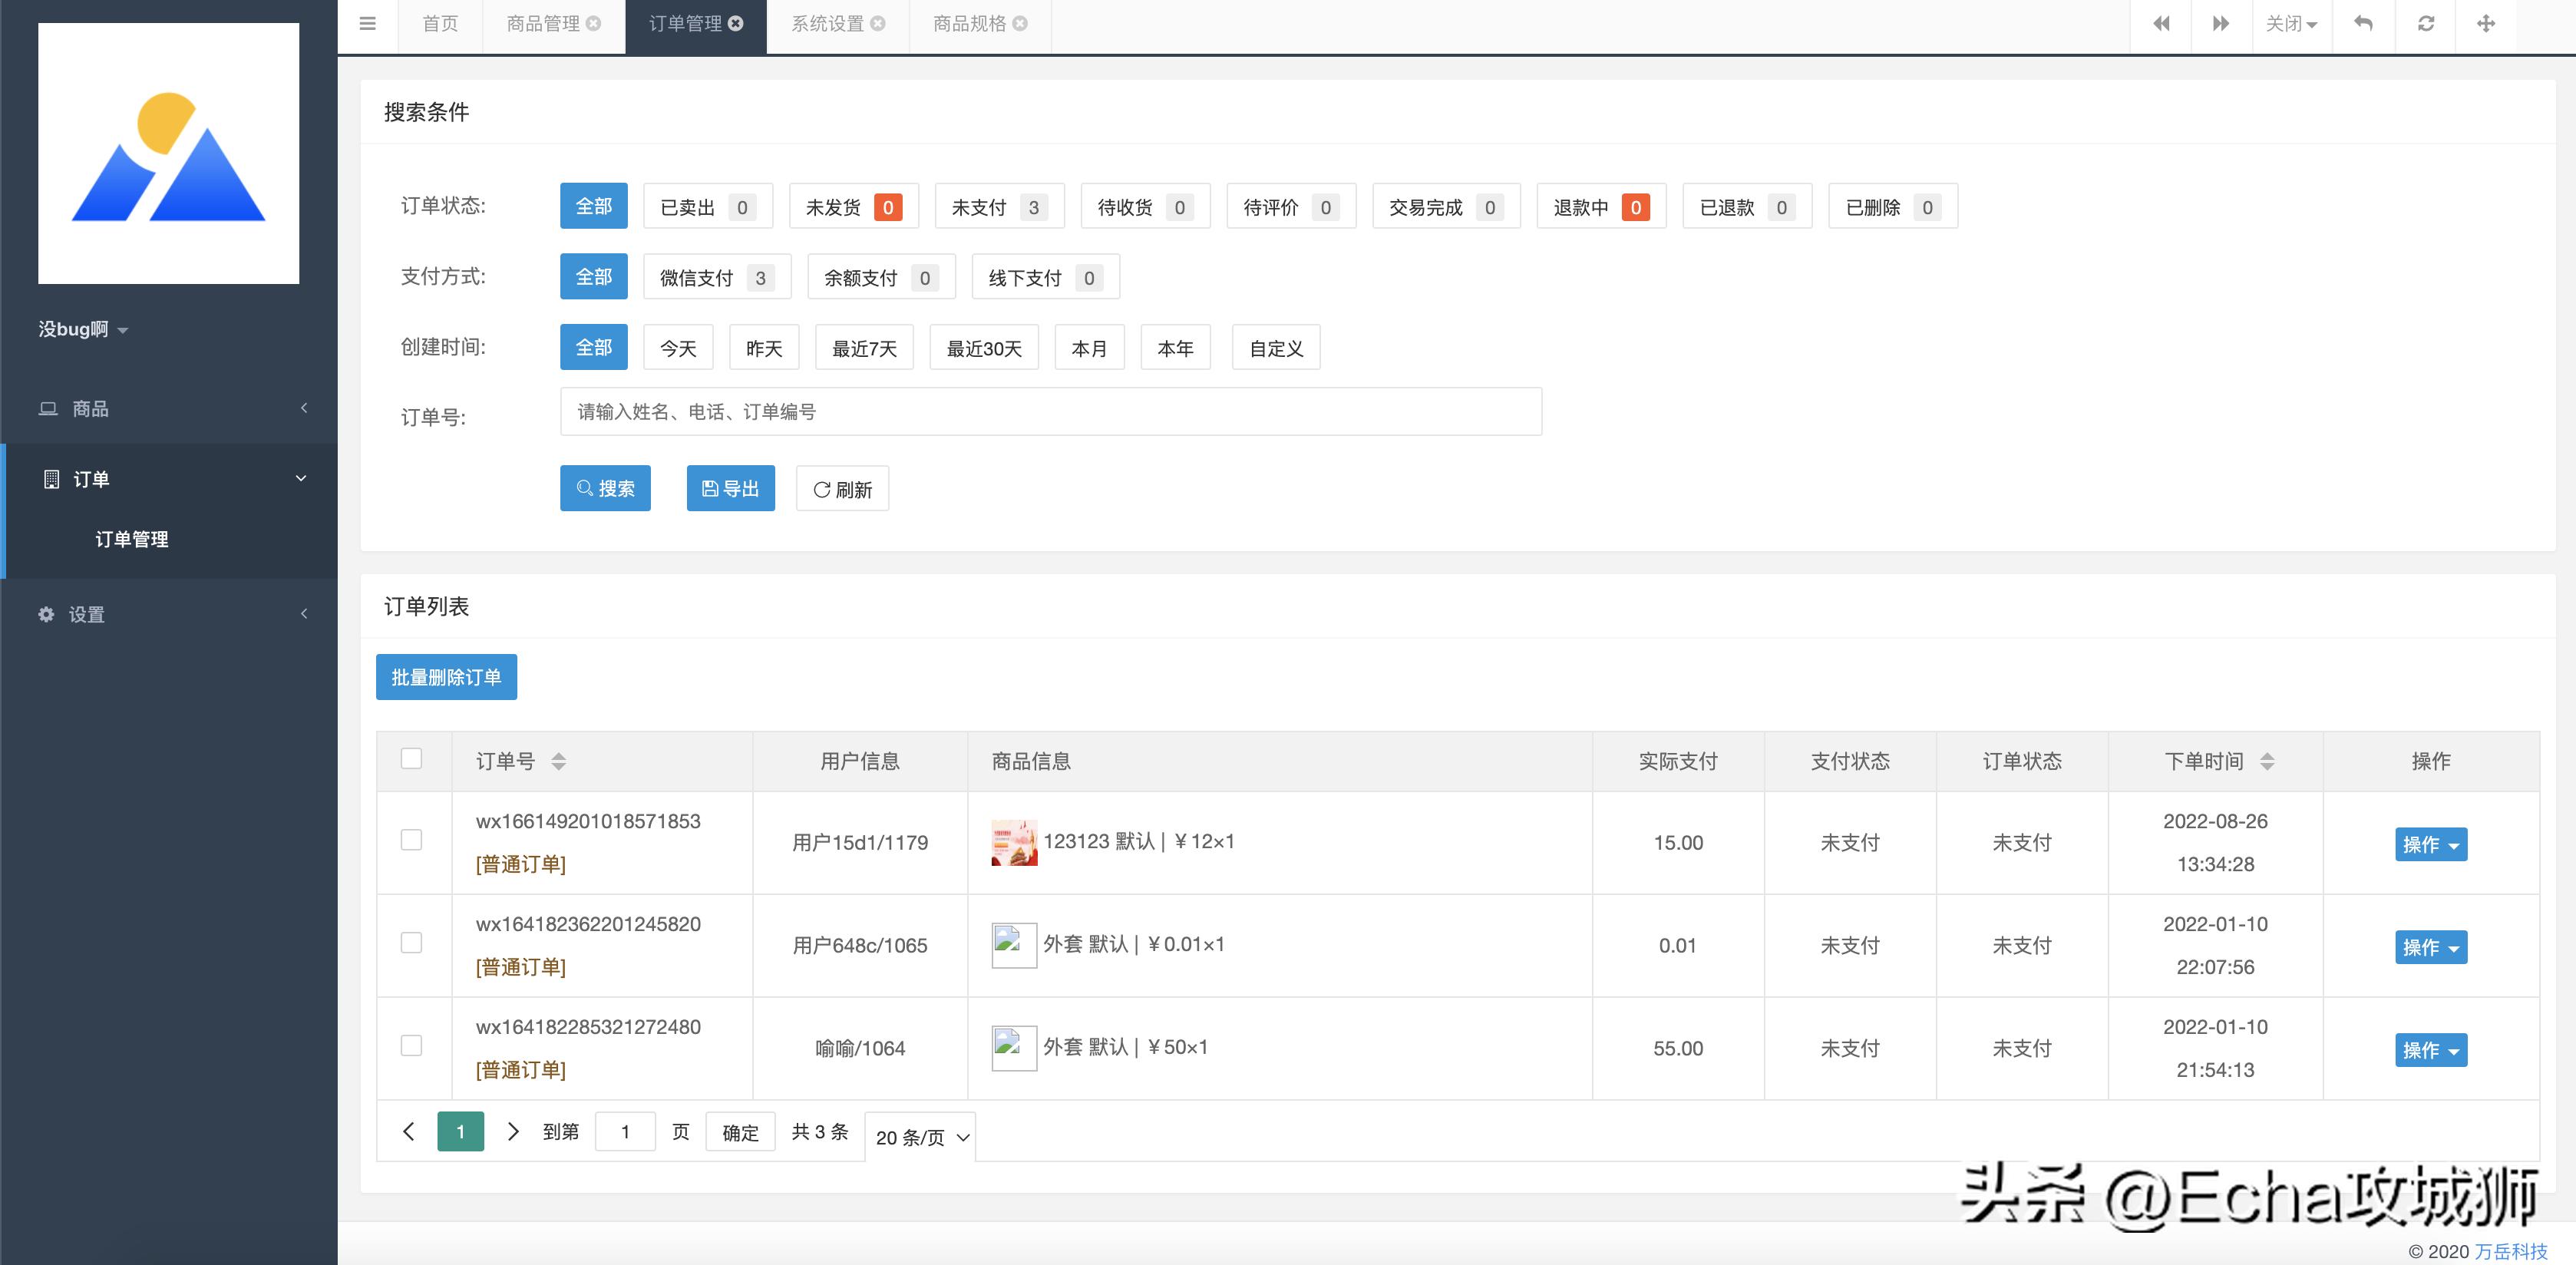
Task: Click the 导出 export button
Action: click(730, 488)
